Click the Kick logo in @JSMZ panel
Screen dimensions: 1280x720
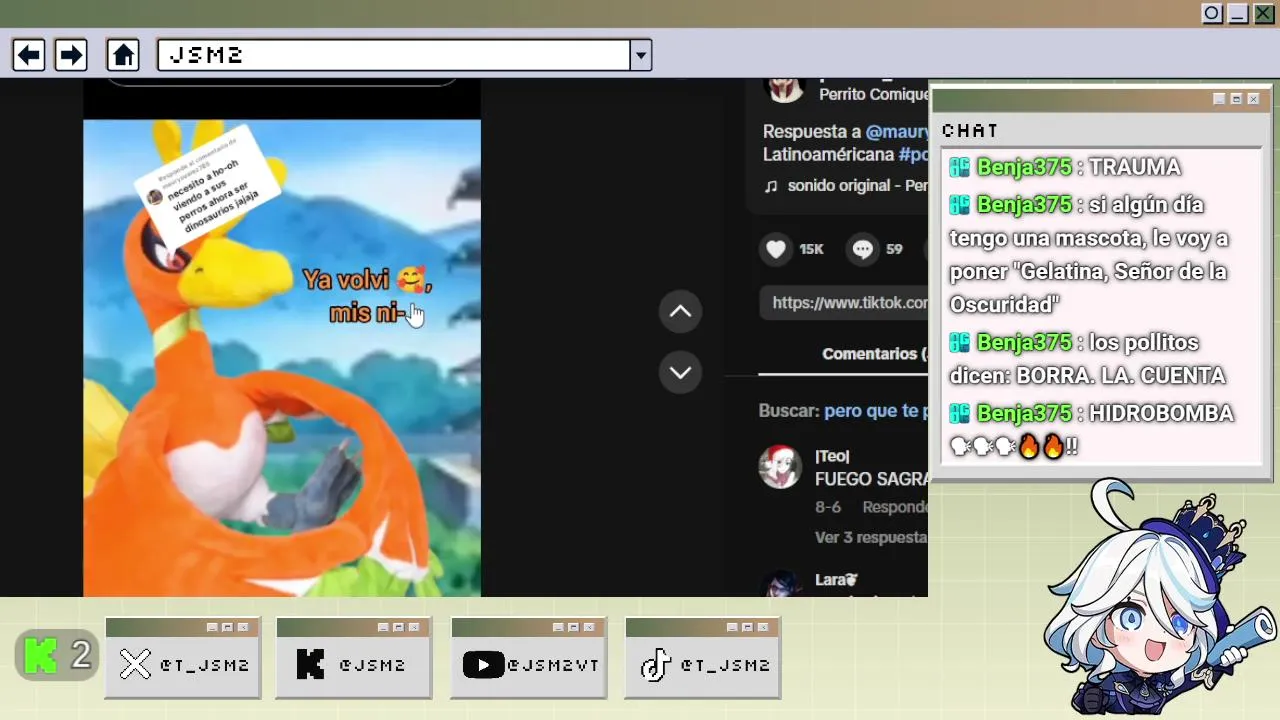click(310, 665)
